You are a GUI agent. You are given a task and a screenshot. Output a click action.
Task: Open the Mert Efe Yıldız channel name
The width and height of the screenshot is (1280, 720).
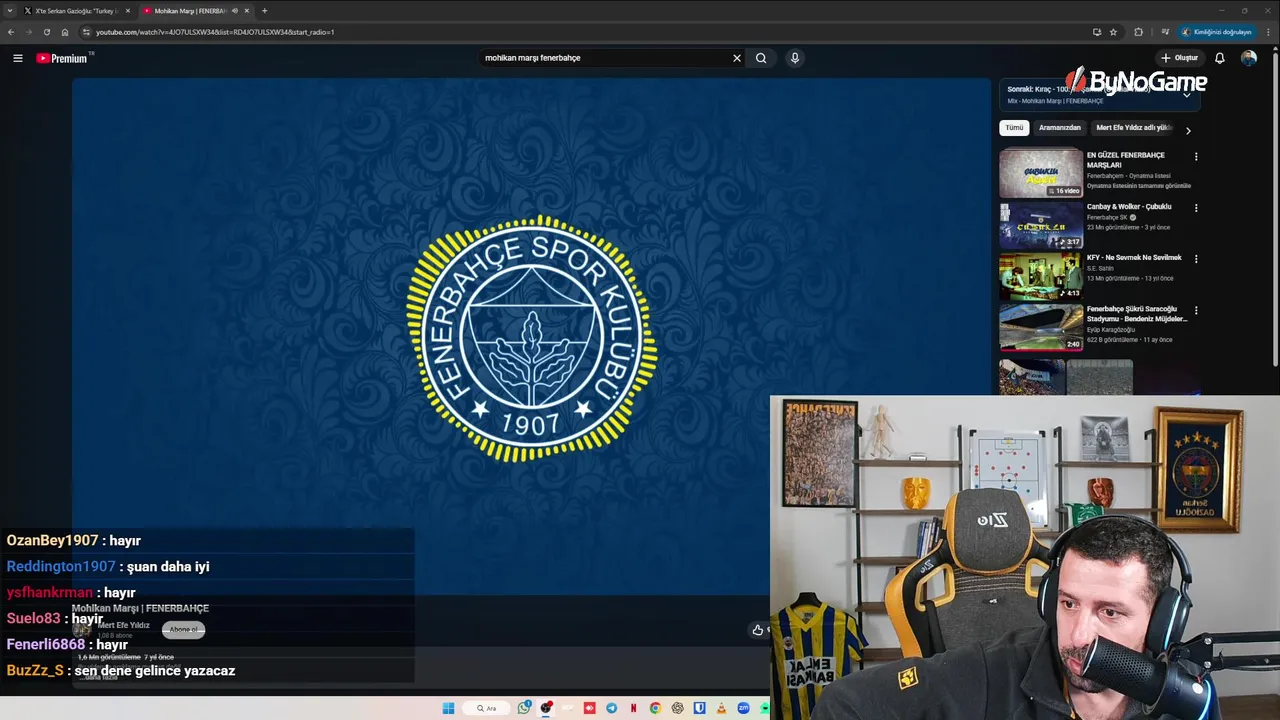tap(123, 625)
